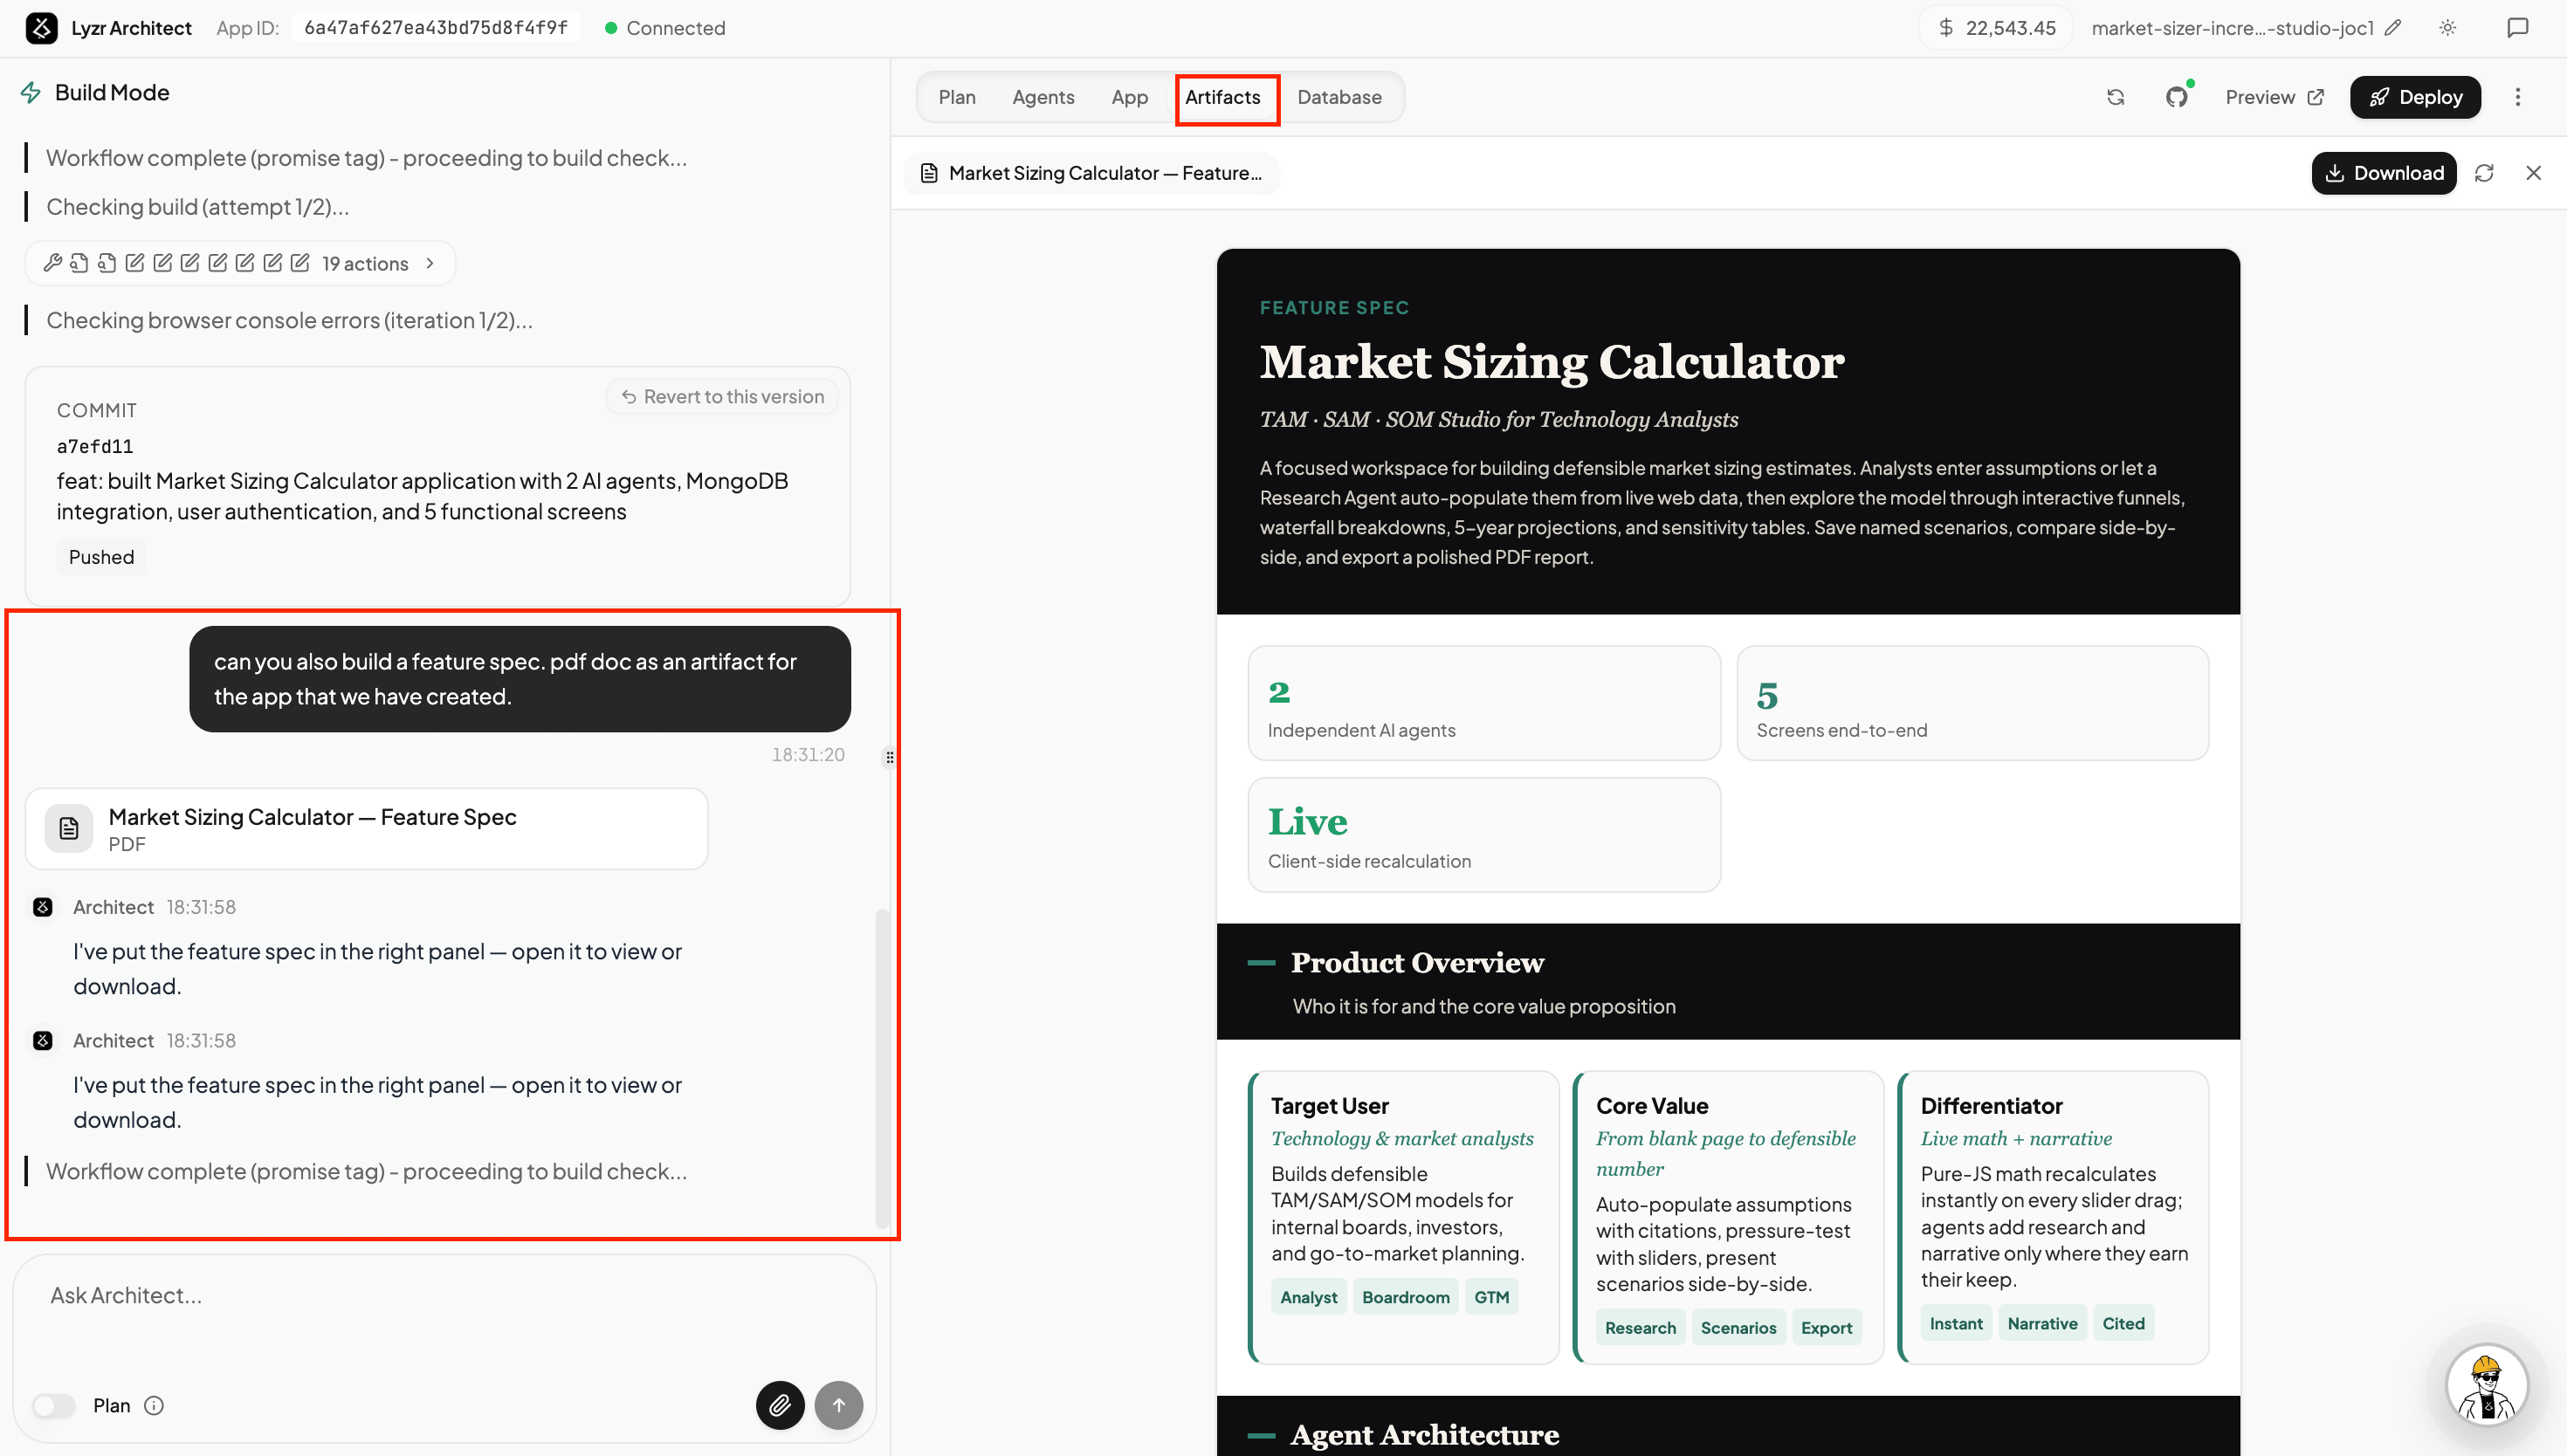2567x1456 pixels.
Task: Toggle the light/dark theme sun icon
Action: (2448, 28)
